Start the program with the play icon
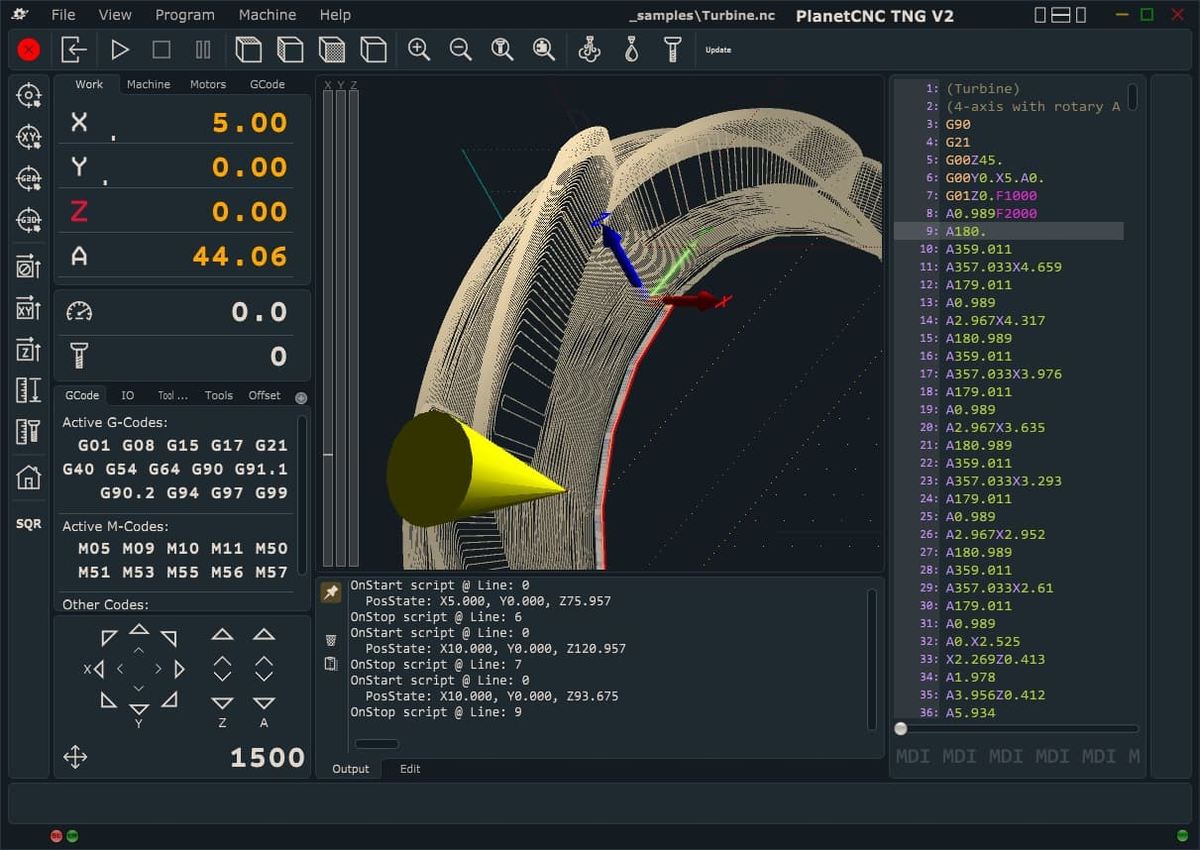 [x=120, y=50]
